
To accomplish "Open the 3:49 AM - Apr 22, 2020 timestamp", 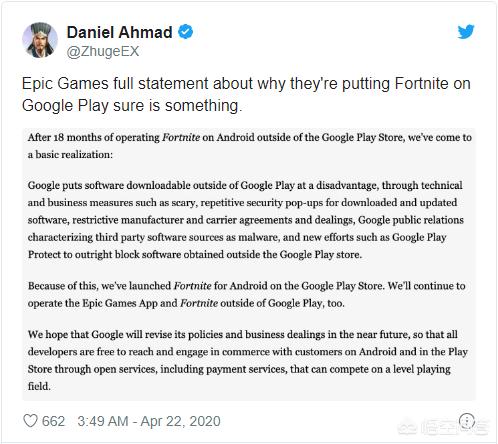I will pos(149,421).
